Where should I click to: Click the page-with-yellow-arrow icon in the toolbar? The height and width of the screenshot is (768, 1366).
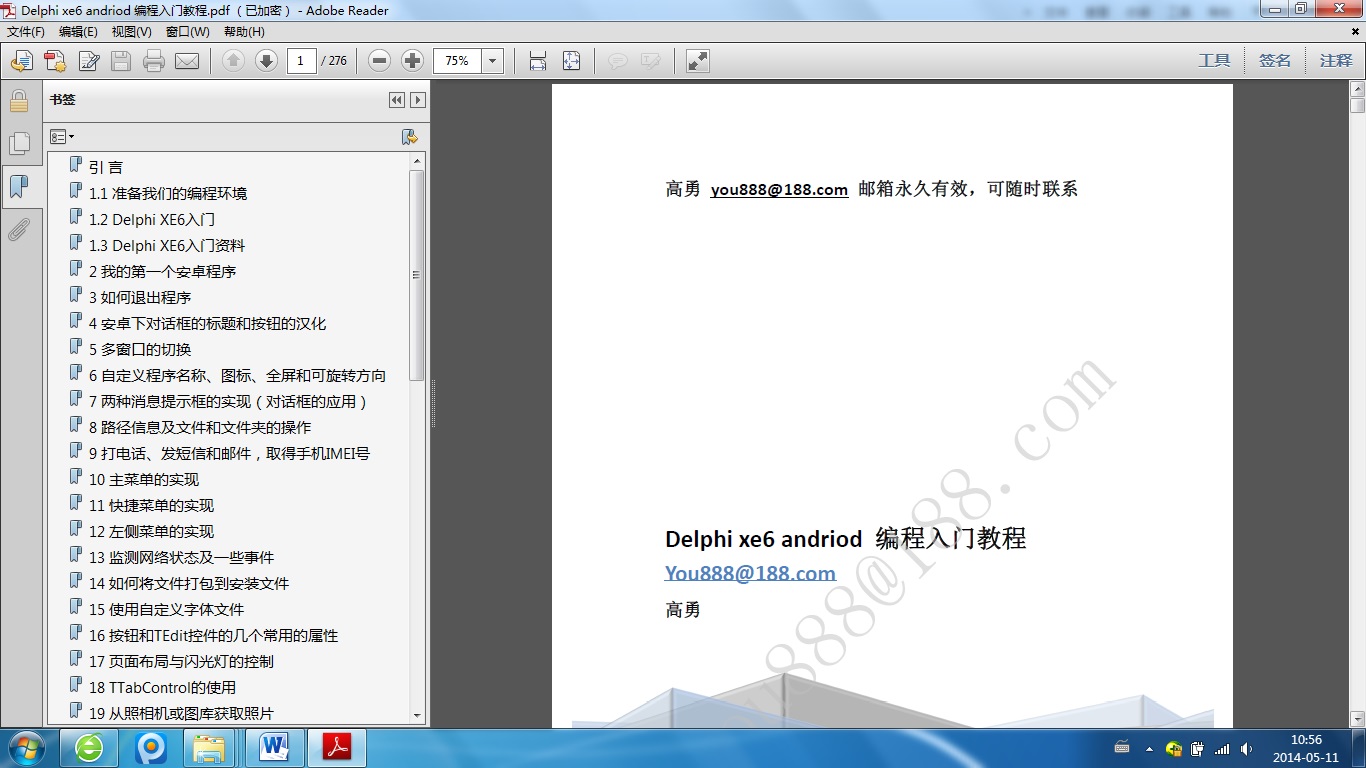(x=22, y=61)
